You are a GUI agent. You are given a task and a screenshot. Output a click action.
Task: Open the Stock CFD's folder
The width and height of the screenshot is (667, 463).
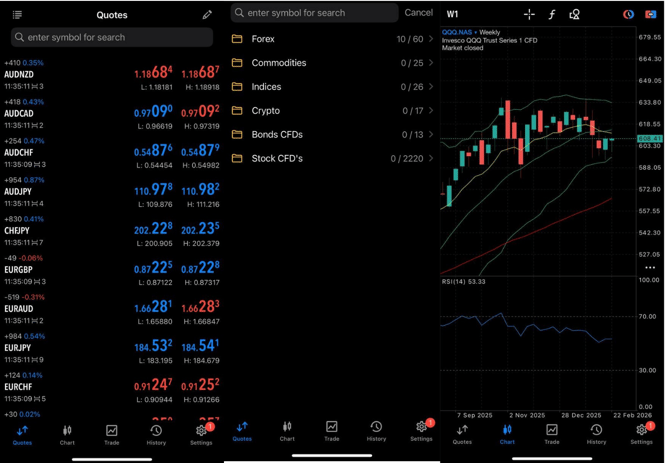coord(333,158)
